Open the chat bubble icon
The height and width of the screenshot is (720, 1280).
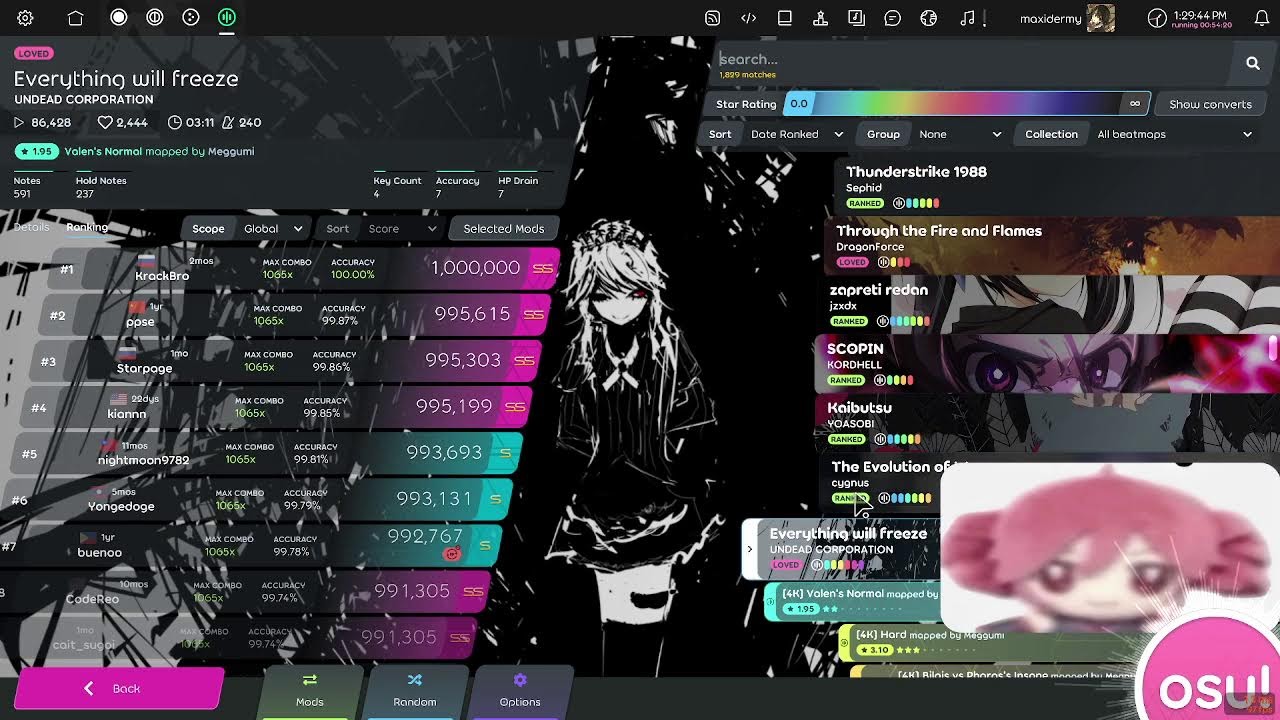892,18
